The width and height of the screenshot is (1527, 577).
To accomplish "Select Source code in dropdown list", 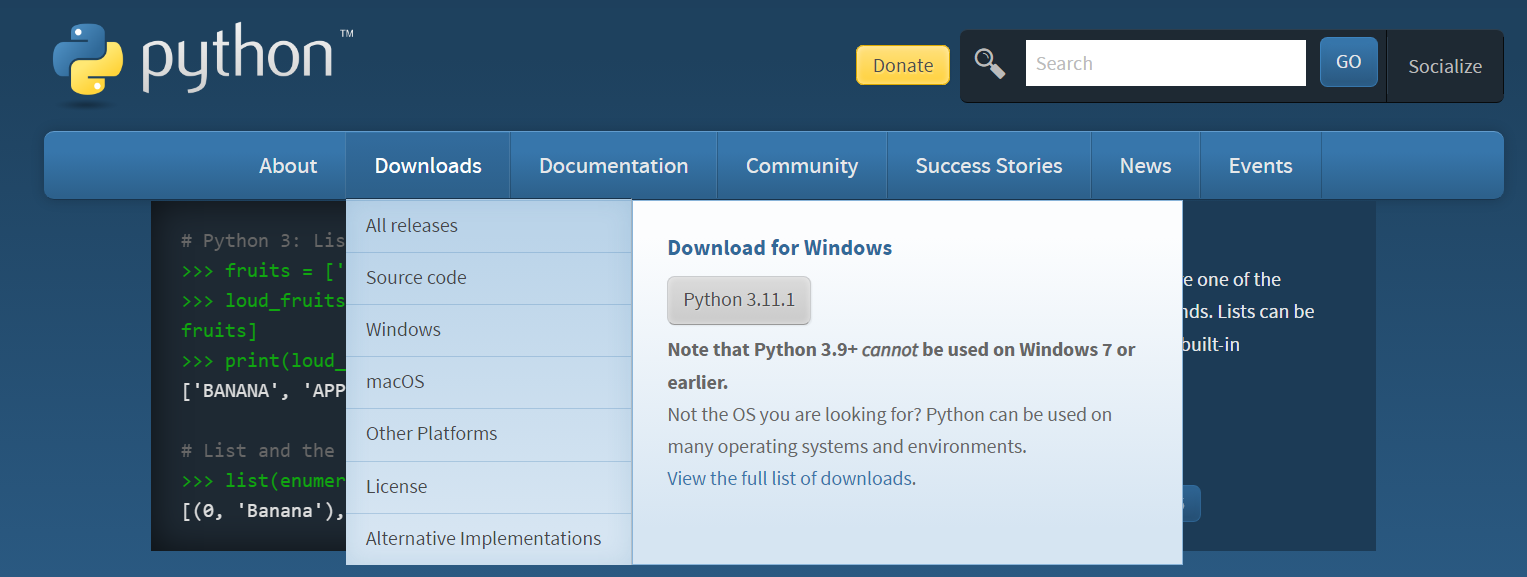I will (416, 278).
